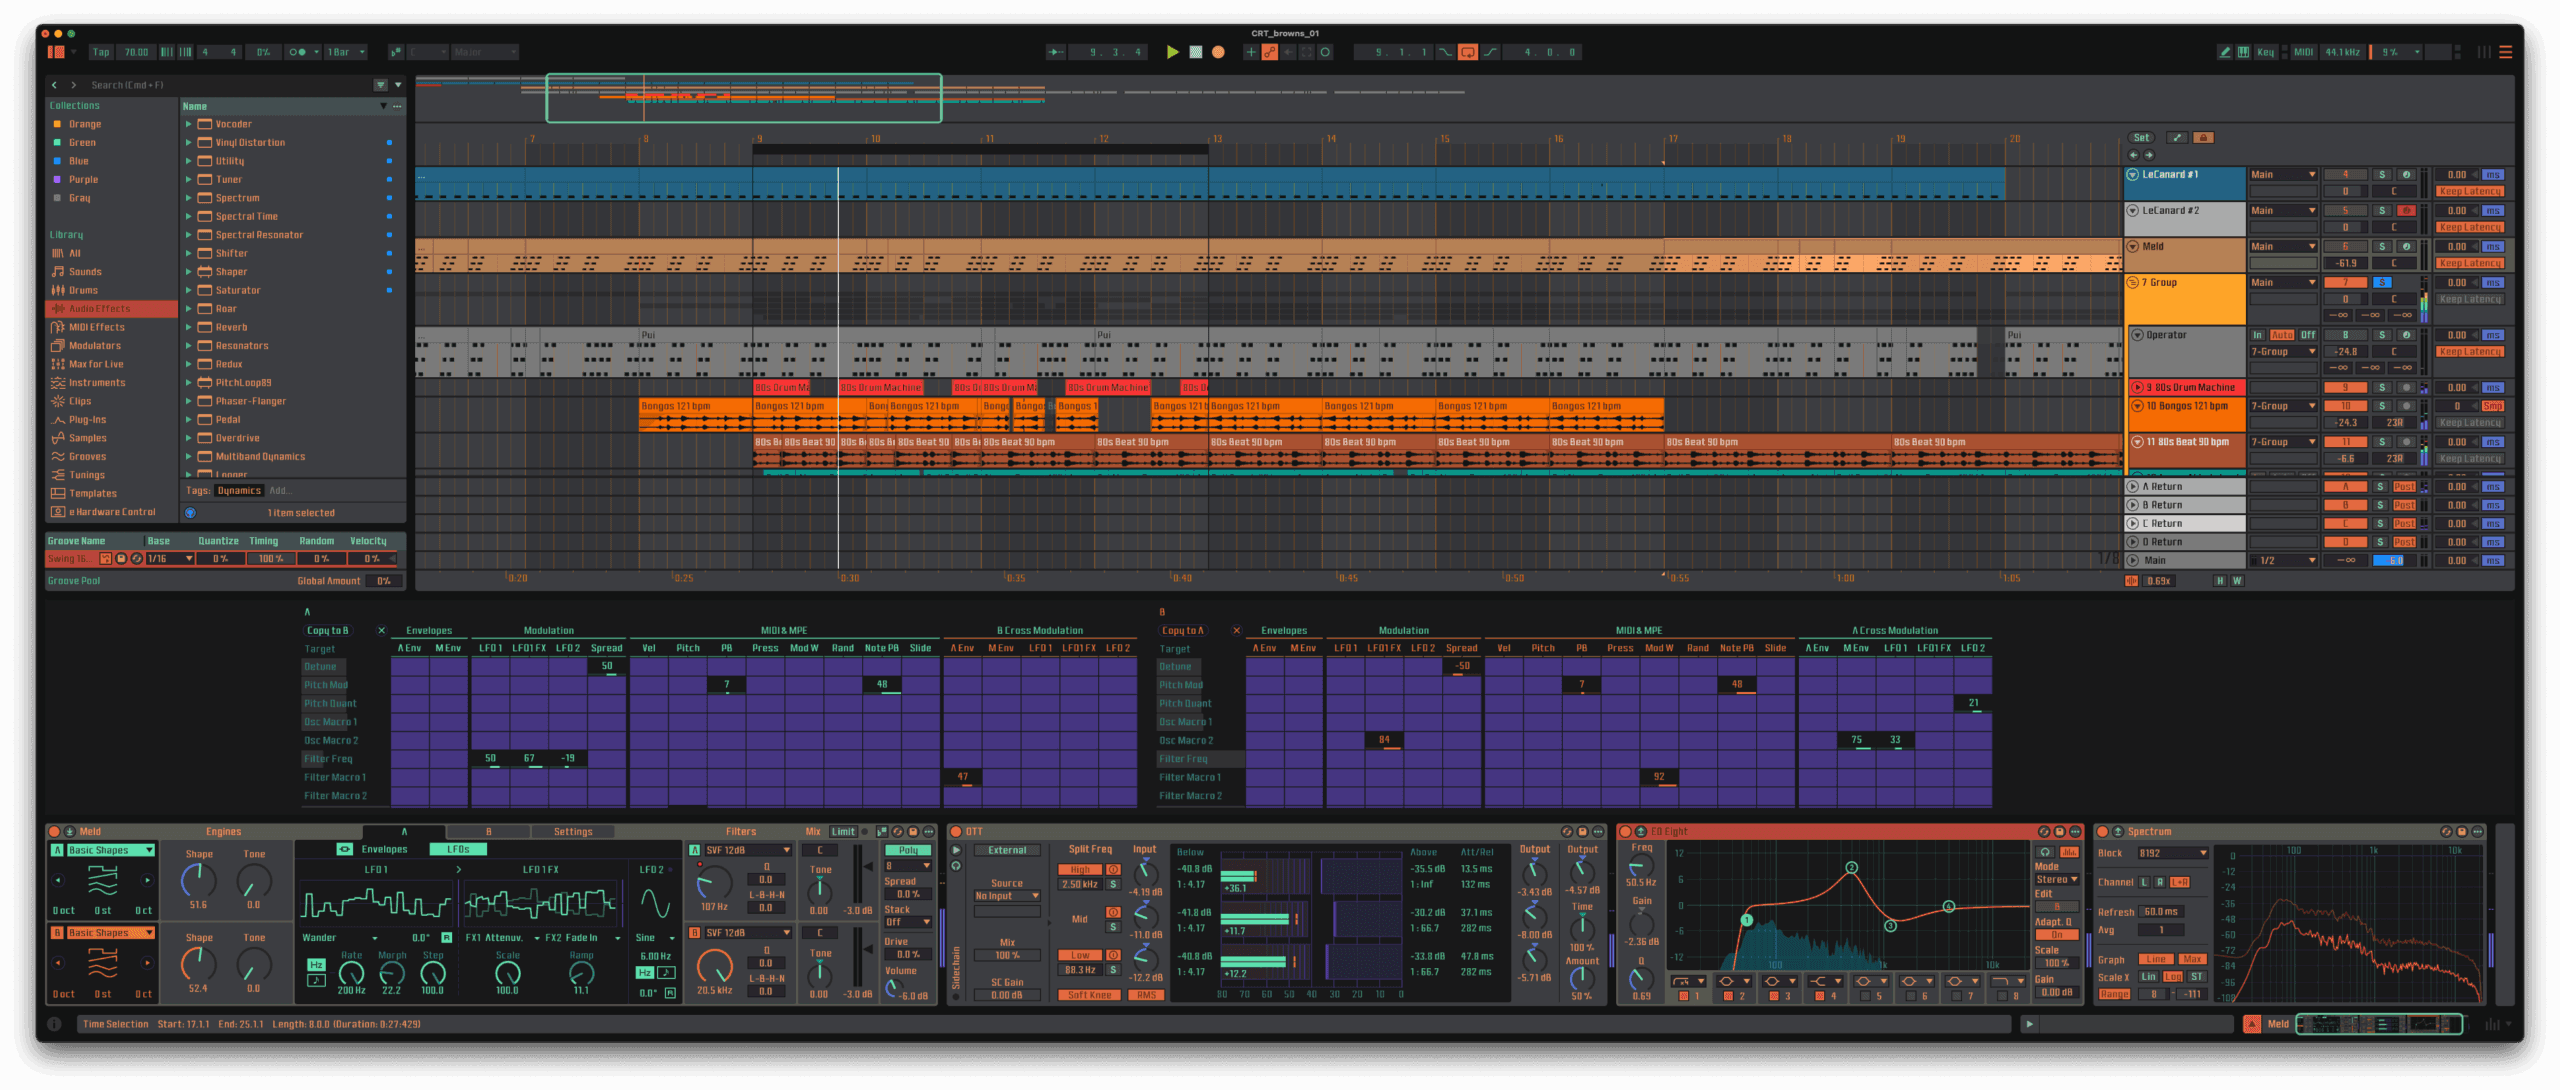Click the Arrangement Record button
This screenshot has width=2560, height=1090.
pyautogui.click(x=1218, y=52)
